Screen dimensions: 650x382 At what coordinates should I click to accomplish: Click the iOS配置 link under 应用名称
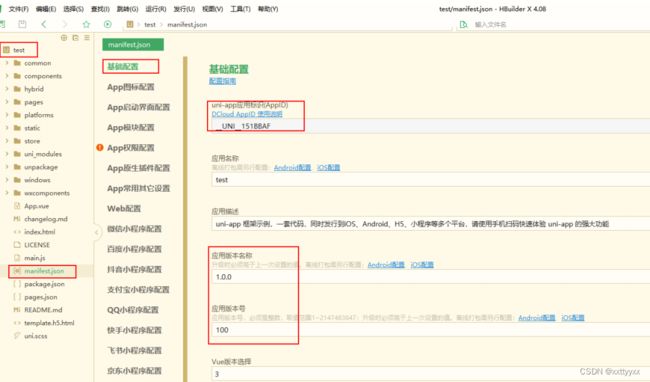pos(328,168)
